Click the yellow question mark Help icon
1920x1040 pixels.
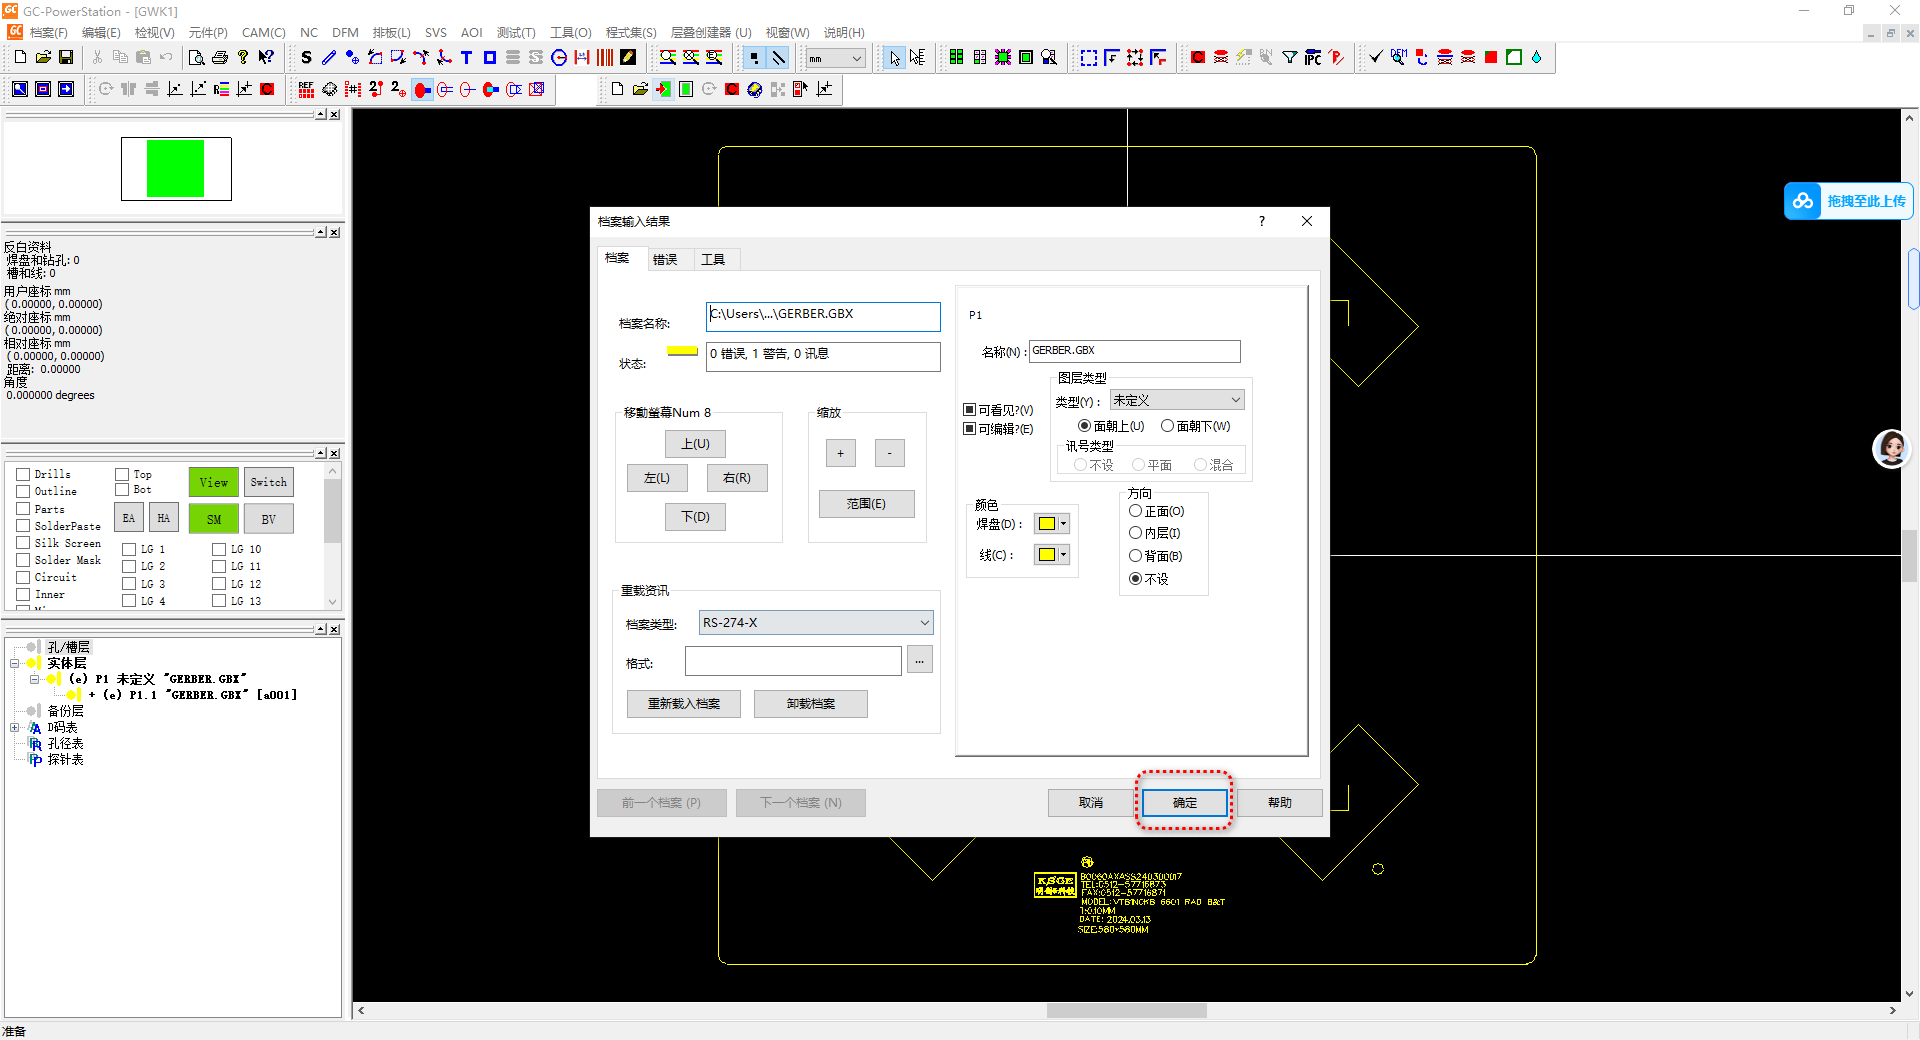[243, 58]
